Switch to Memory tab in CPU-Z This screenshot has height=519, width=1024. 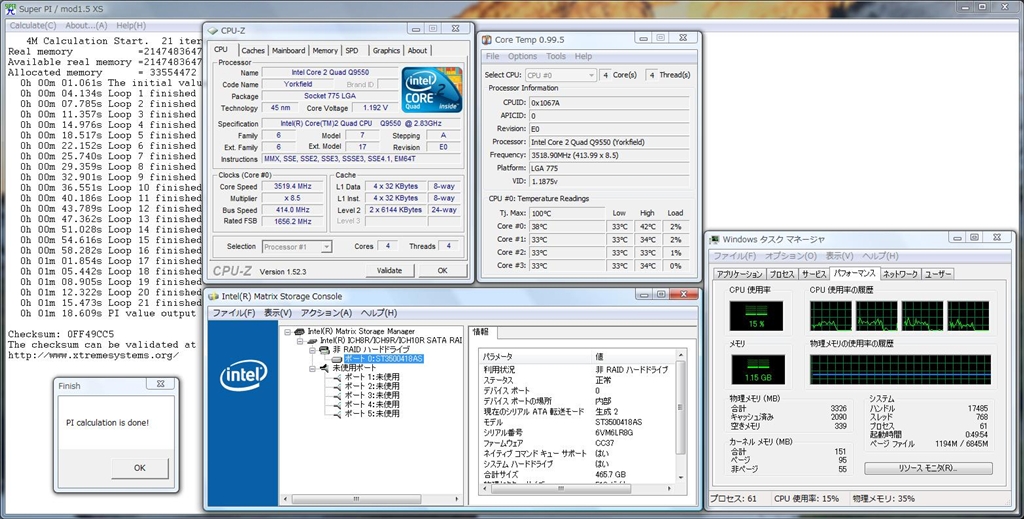coord(325,50)
